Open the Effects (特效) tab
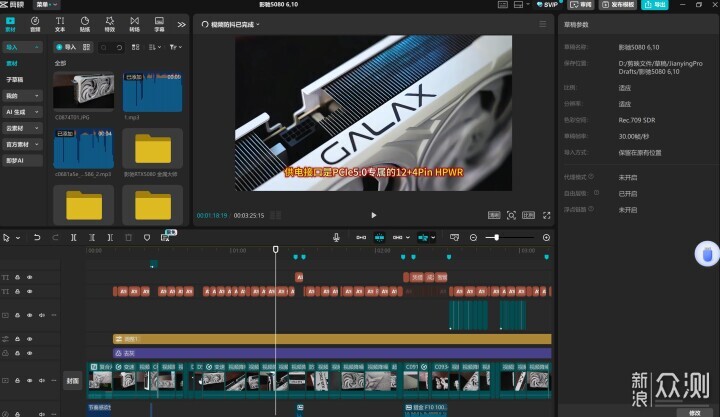The height and width of the screenshot is (417, 720). pyautogui.click(x=110, y=24)
